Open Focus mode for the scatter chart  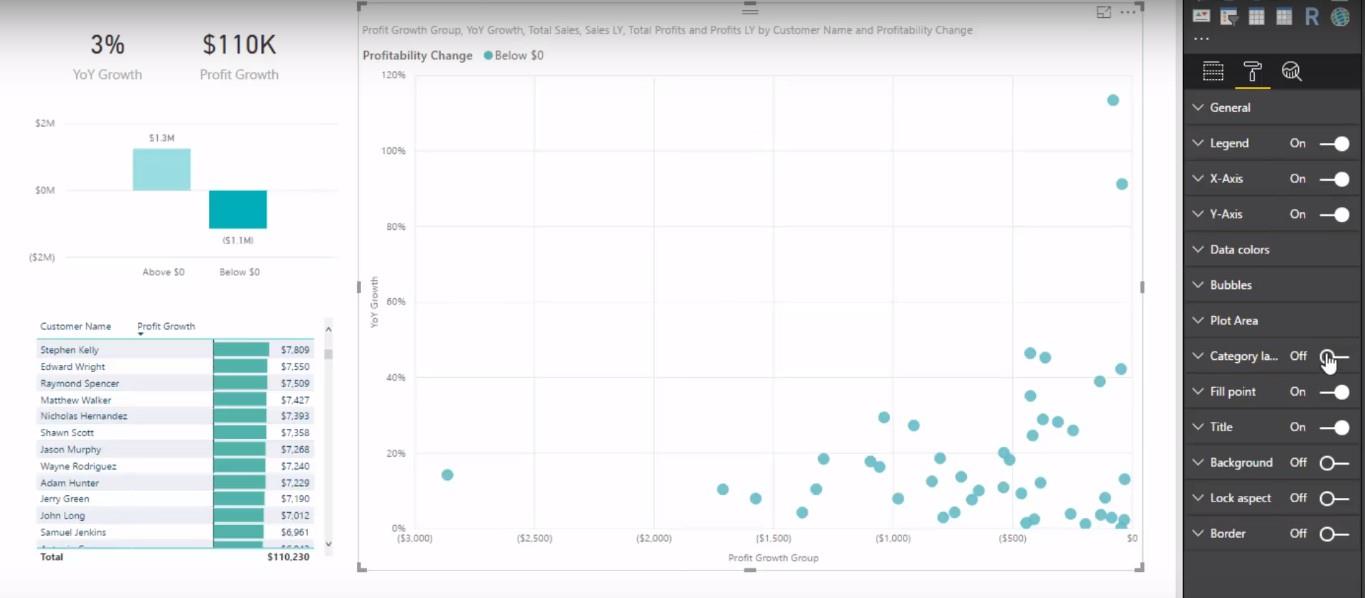click(1104, 12)
